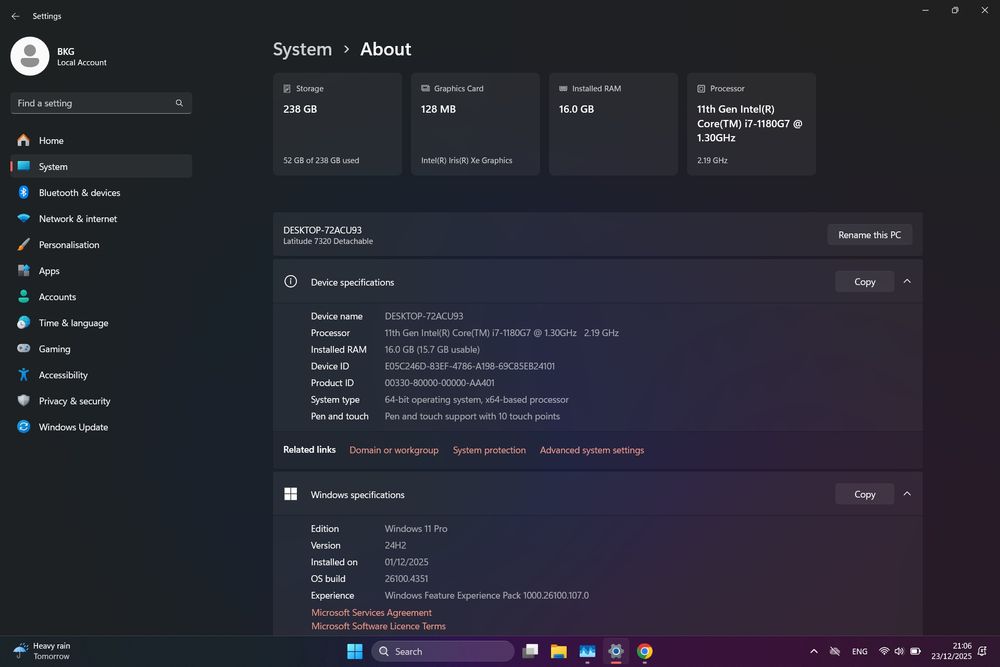Viewport: 1000px width, 667px height.
Task: Click the Device specifications info icon
Action: point(290,281)
